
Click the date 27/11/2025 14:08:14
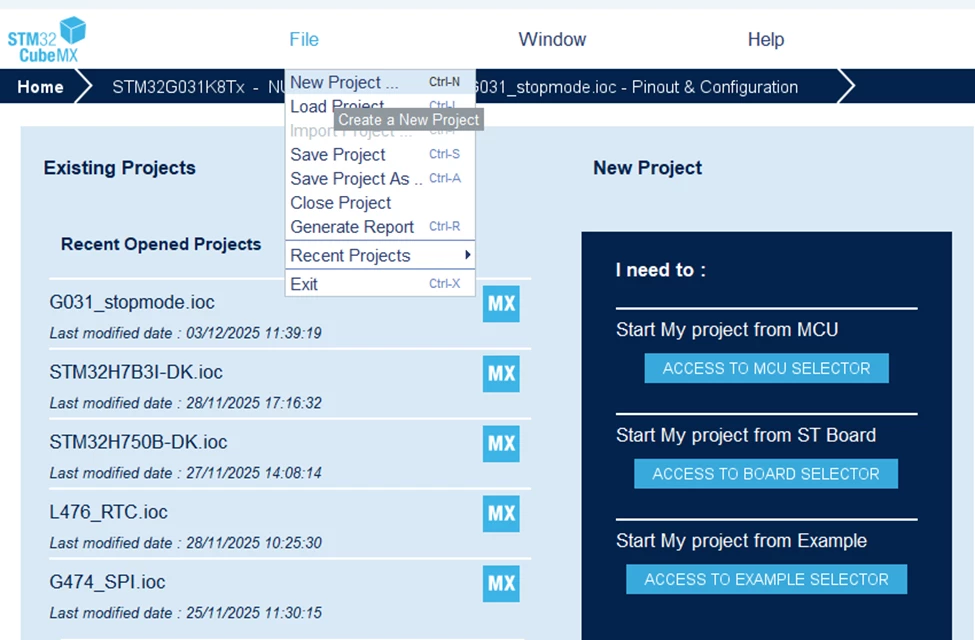point(254,473)
